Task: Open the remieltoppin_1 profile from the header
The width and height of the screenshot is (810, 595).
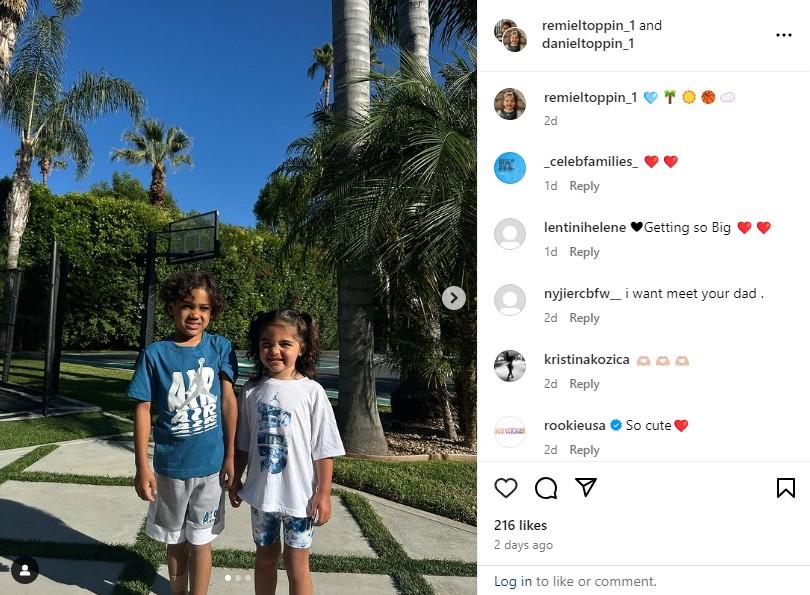Action: [x=588, y=25]
